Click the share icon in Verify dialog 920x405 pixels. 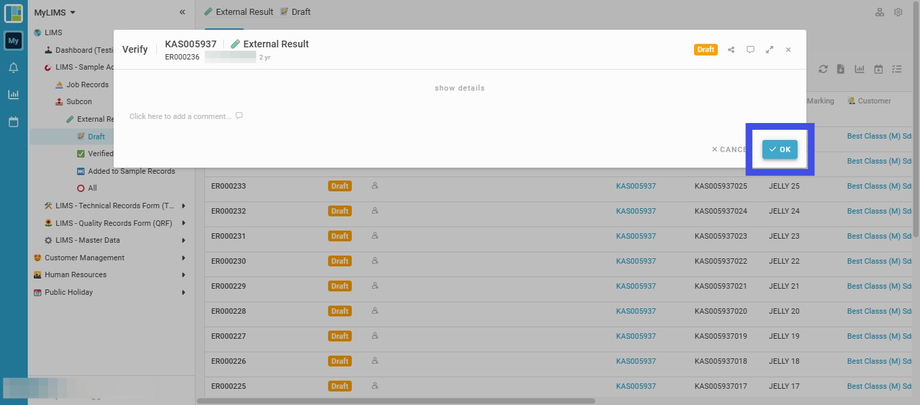(731, 50)
